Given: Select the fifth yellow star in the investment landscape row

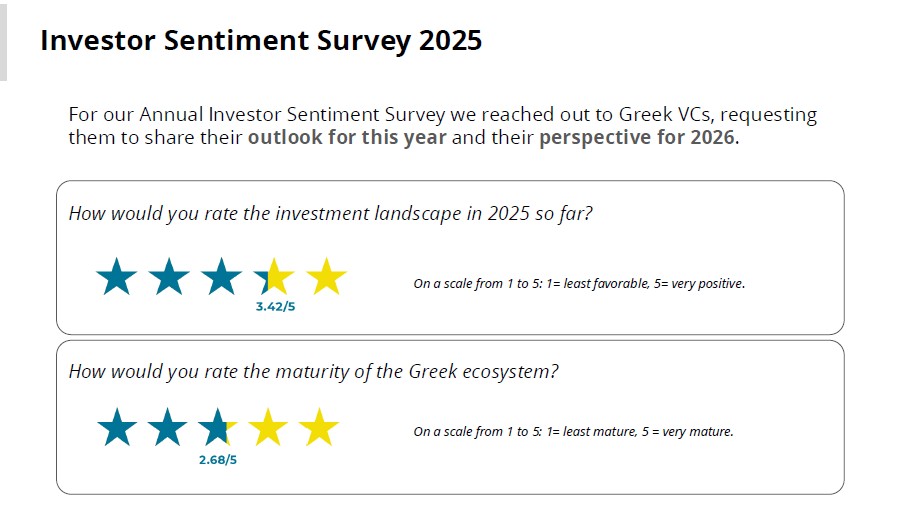Looking at the screenshot, I should click(325, 277).
